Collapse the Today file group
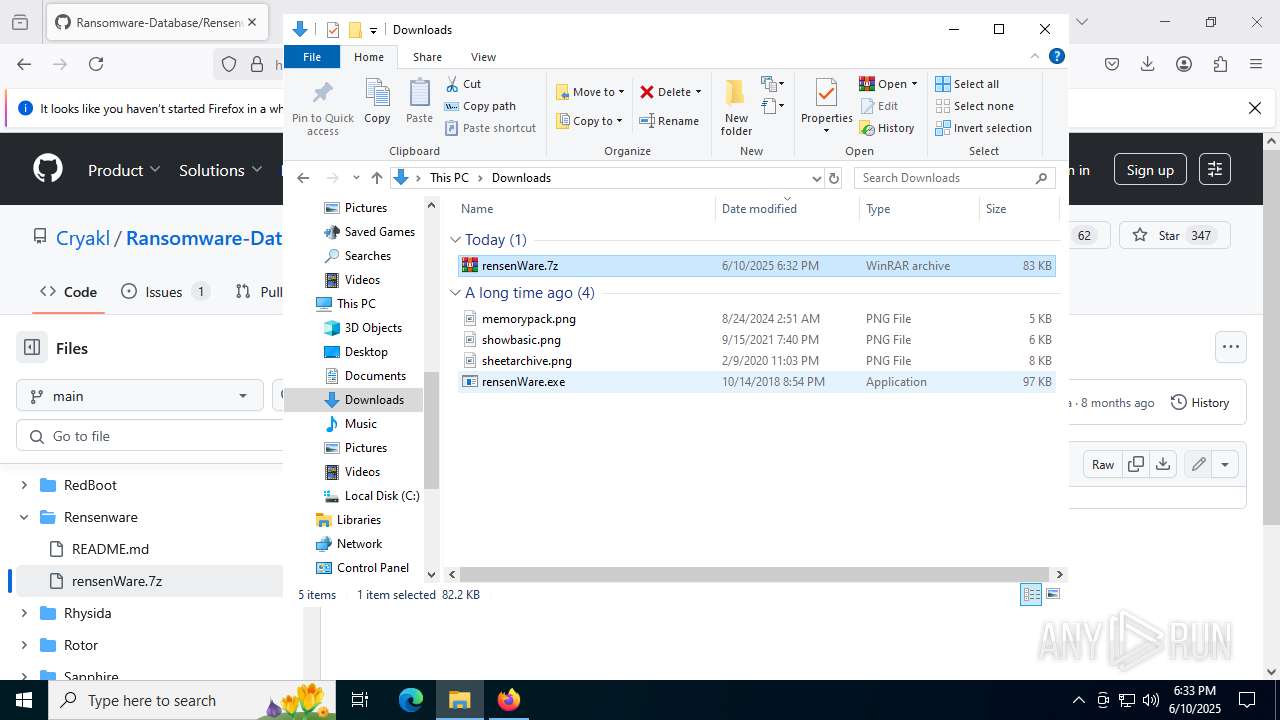 click(x=456, y=240)
